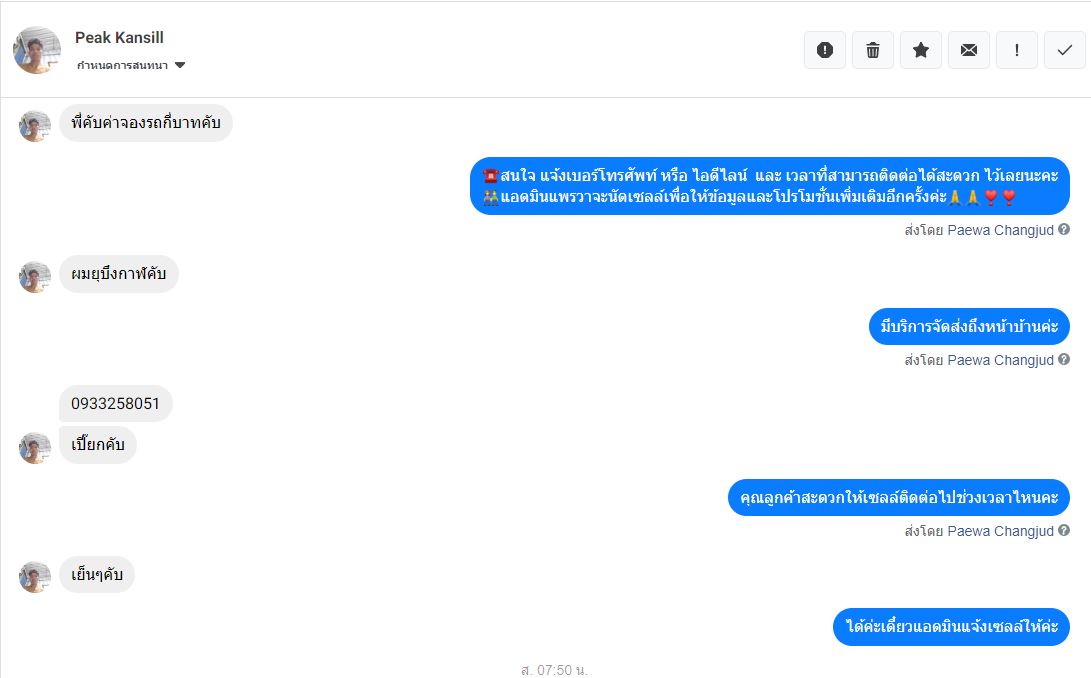1091x678 pixels.
Task: Click Peak Kansill header profile picture
Action: click(x=37, y=50)
